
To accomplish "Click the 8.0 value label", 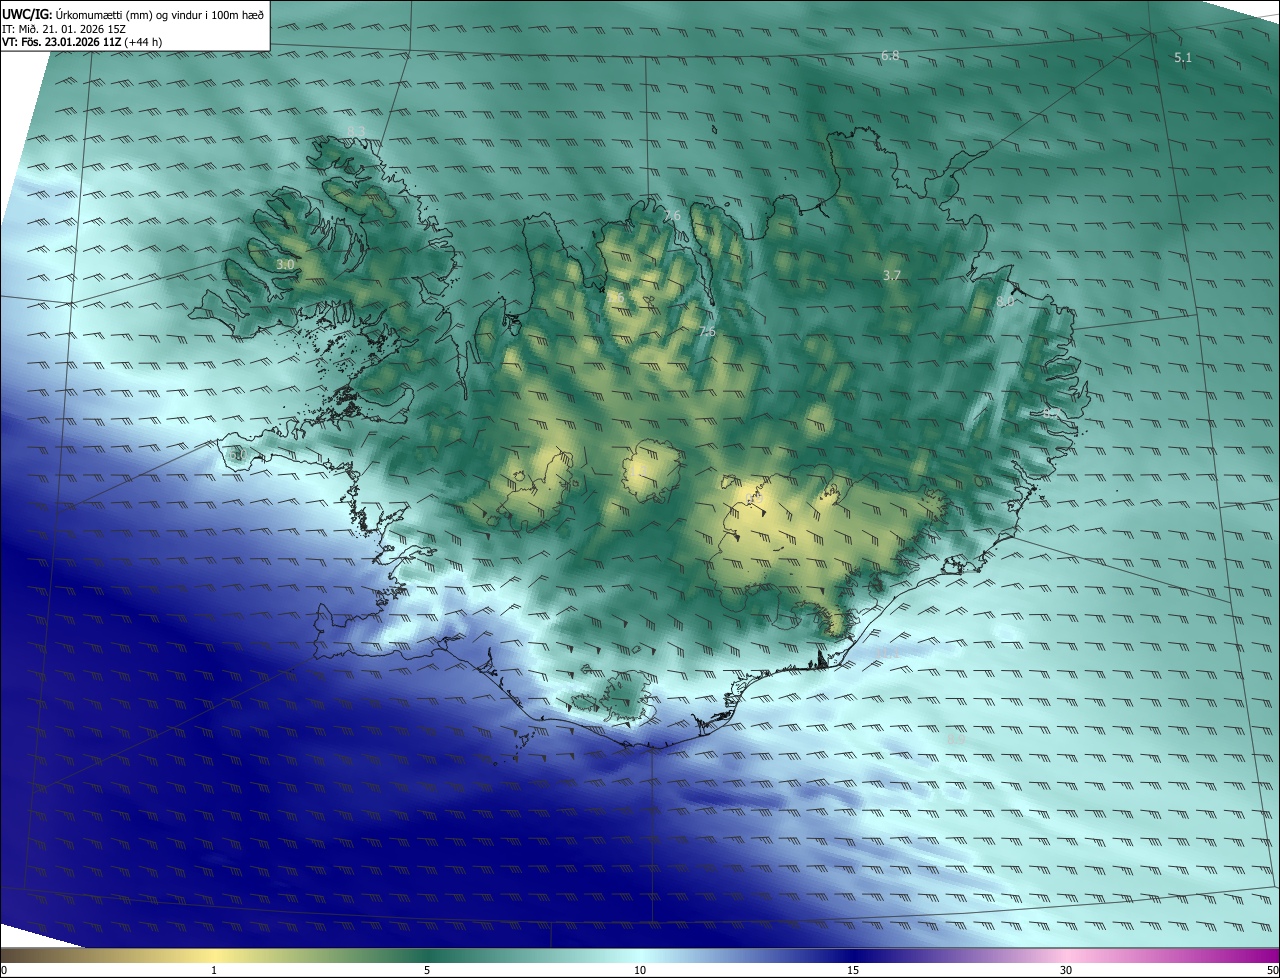I will tap(1005, 300).
